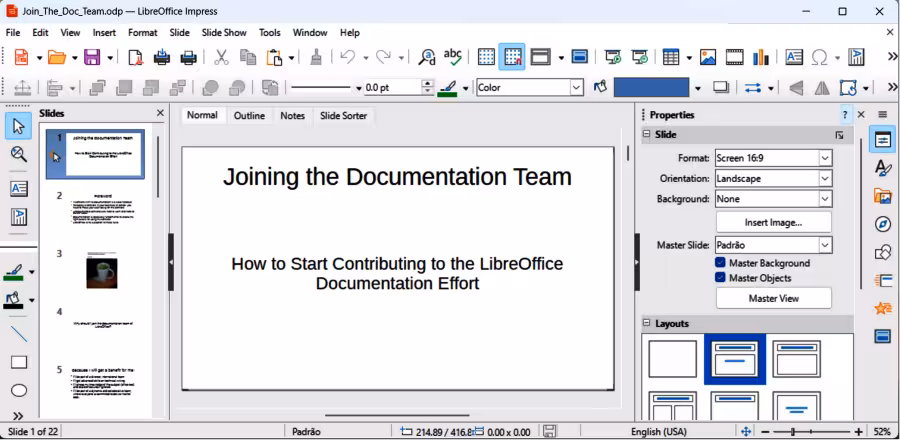Switch to the Outline tab
This screenshot has height=440, width=900.
(x=249, y=115)
